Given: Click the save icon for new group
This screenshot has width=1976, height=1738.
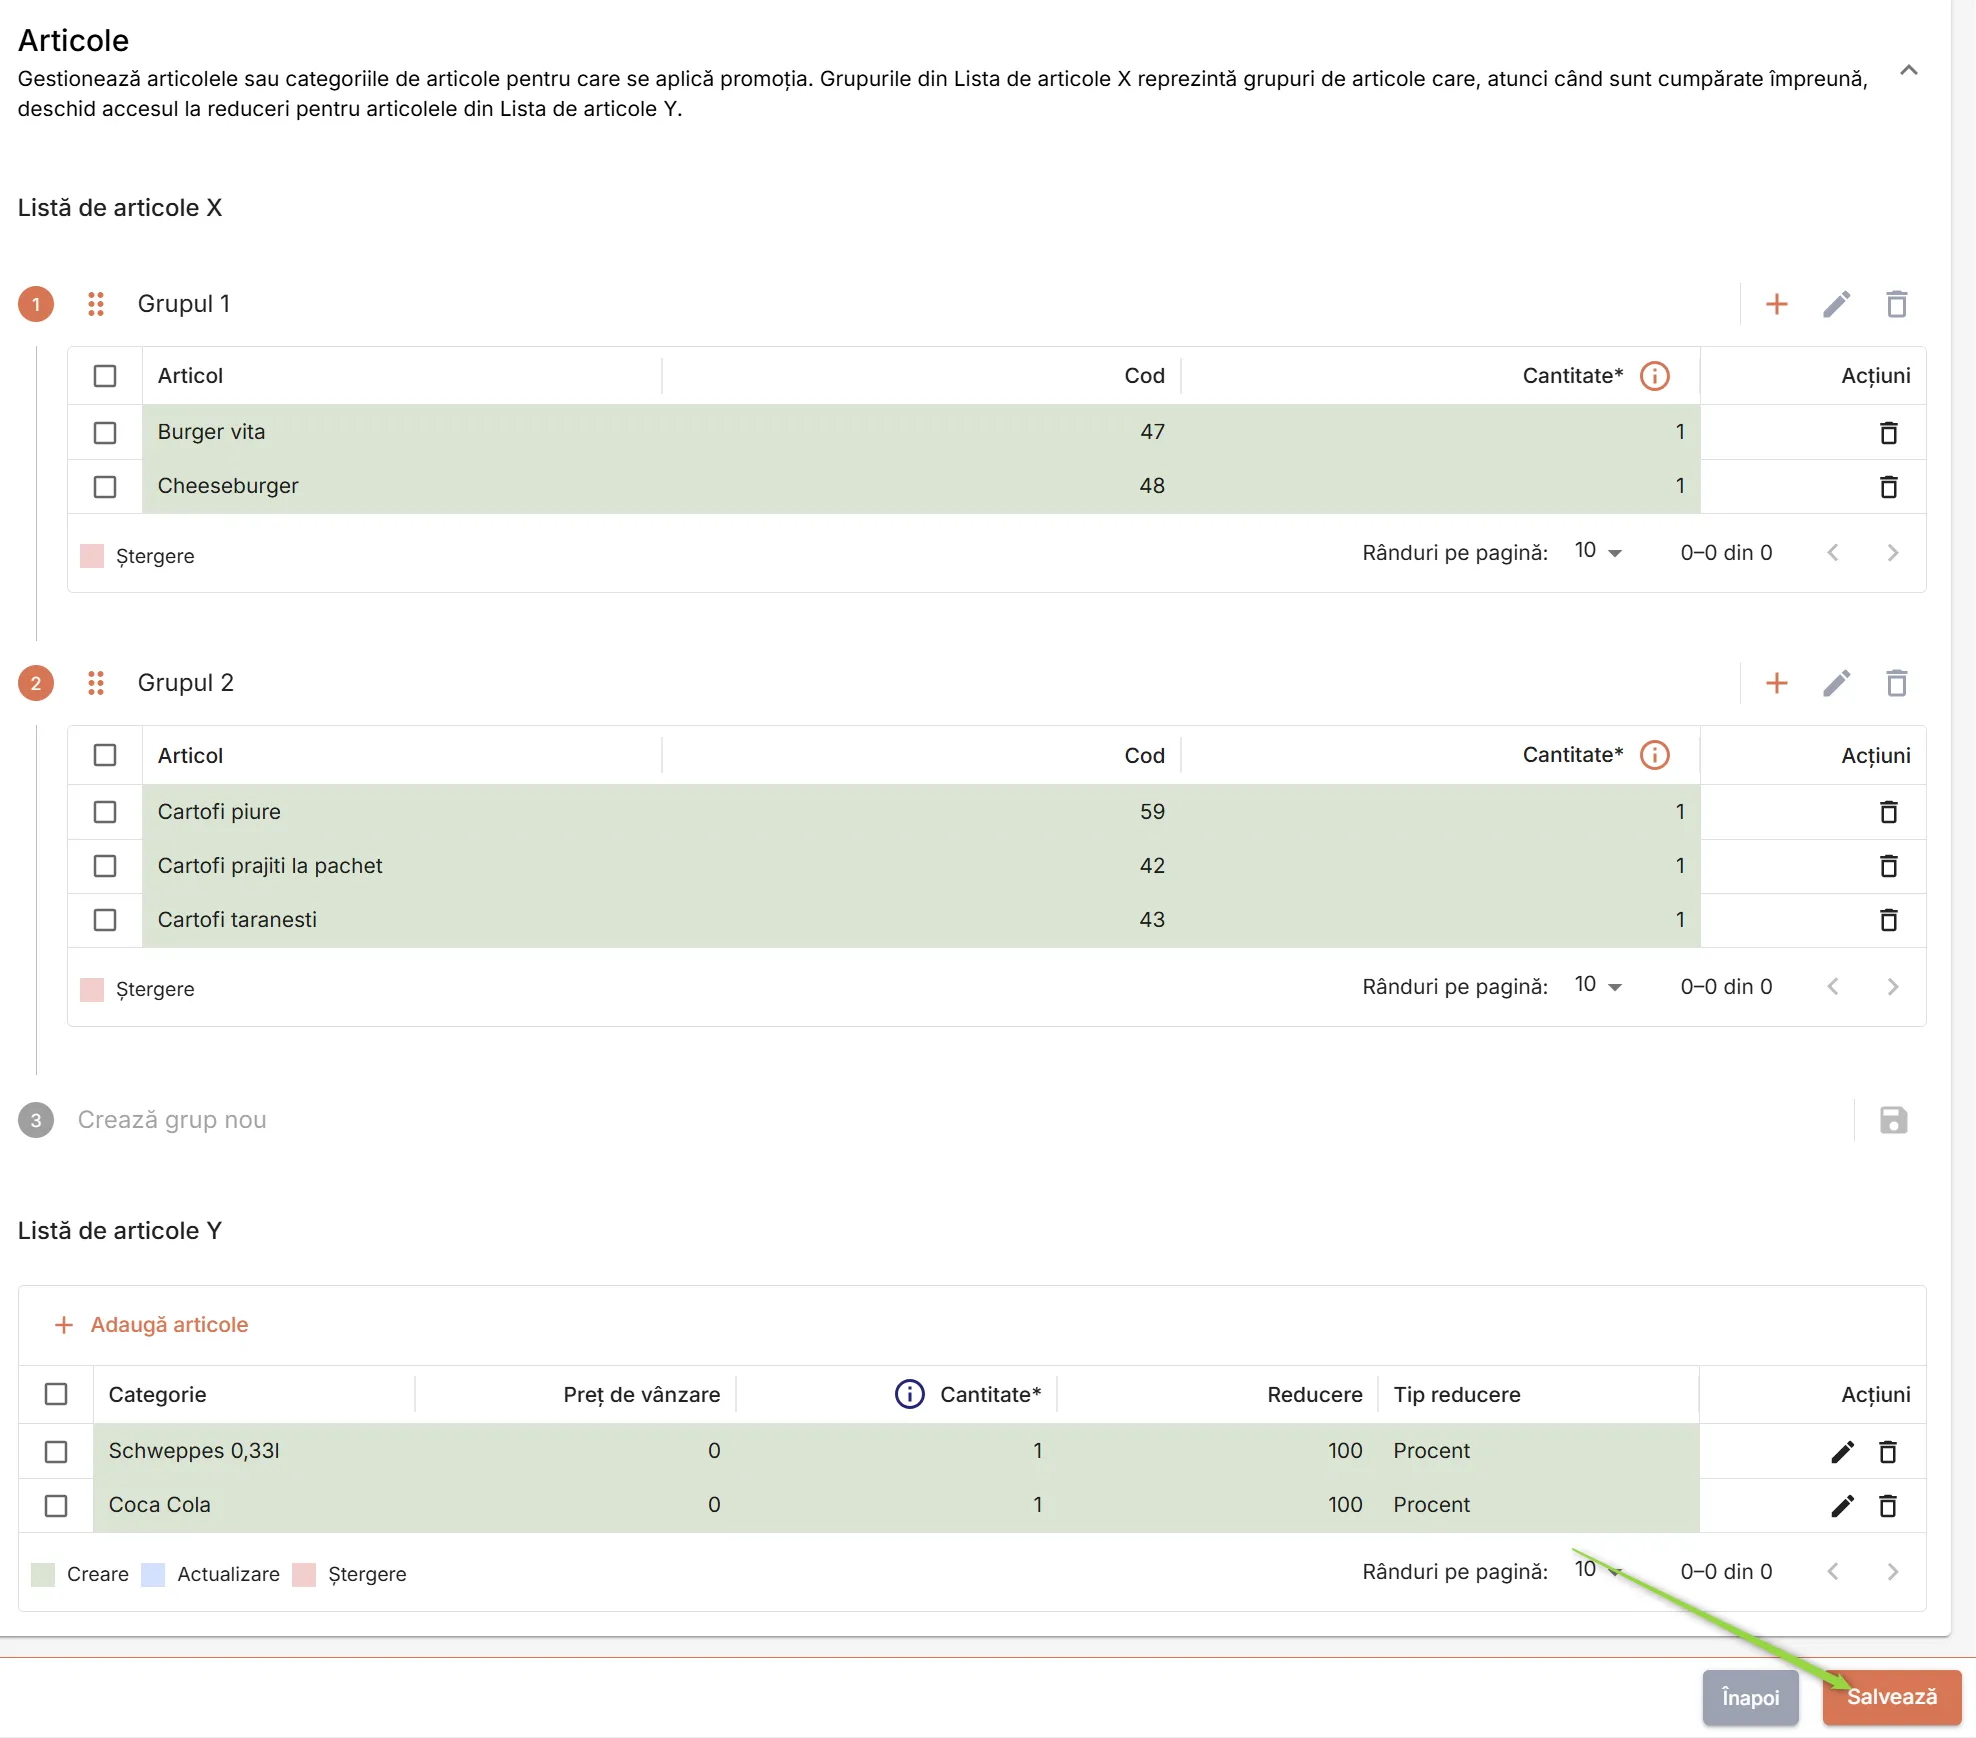Looking at the screenshot, I should [1893, 1120].
